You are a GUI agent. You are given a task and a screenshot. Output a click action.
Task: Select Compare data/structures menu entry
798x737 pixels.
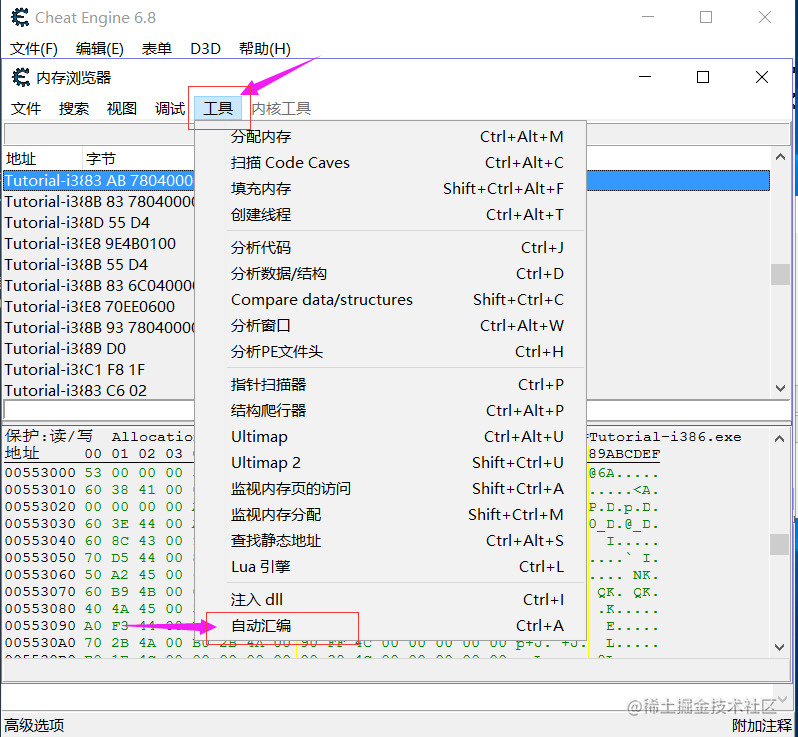click(x=390, y=299)
